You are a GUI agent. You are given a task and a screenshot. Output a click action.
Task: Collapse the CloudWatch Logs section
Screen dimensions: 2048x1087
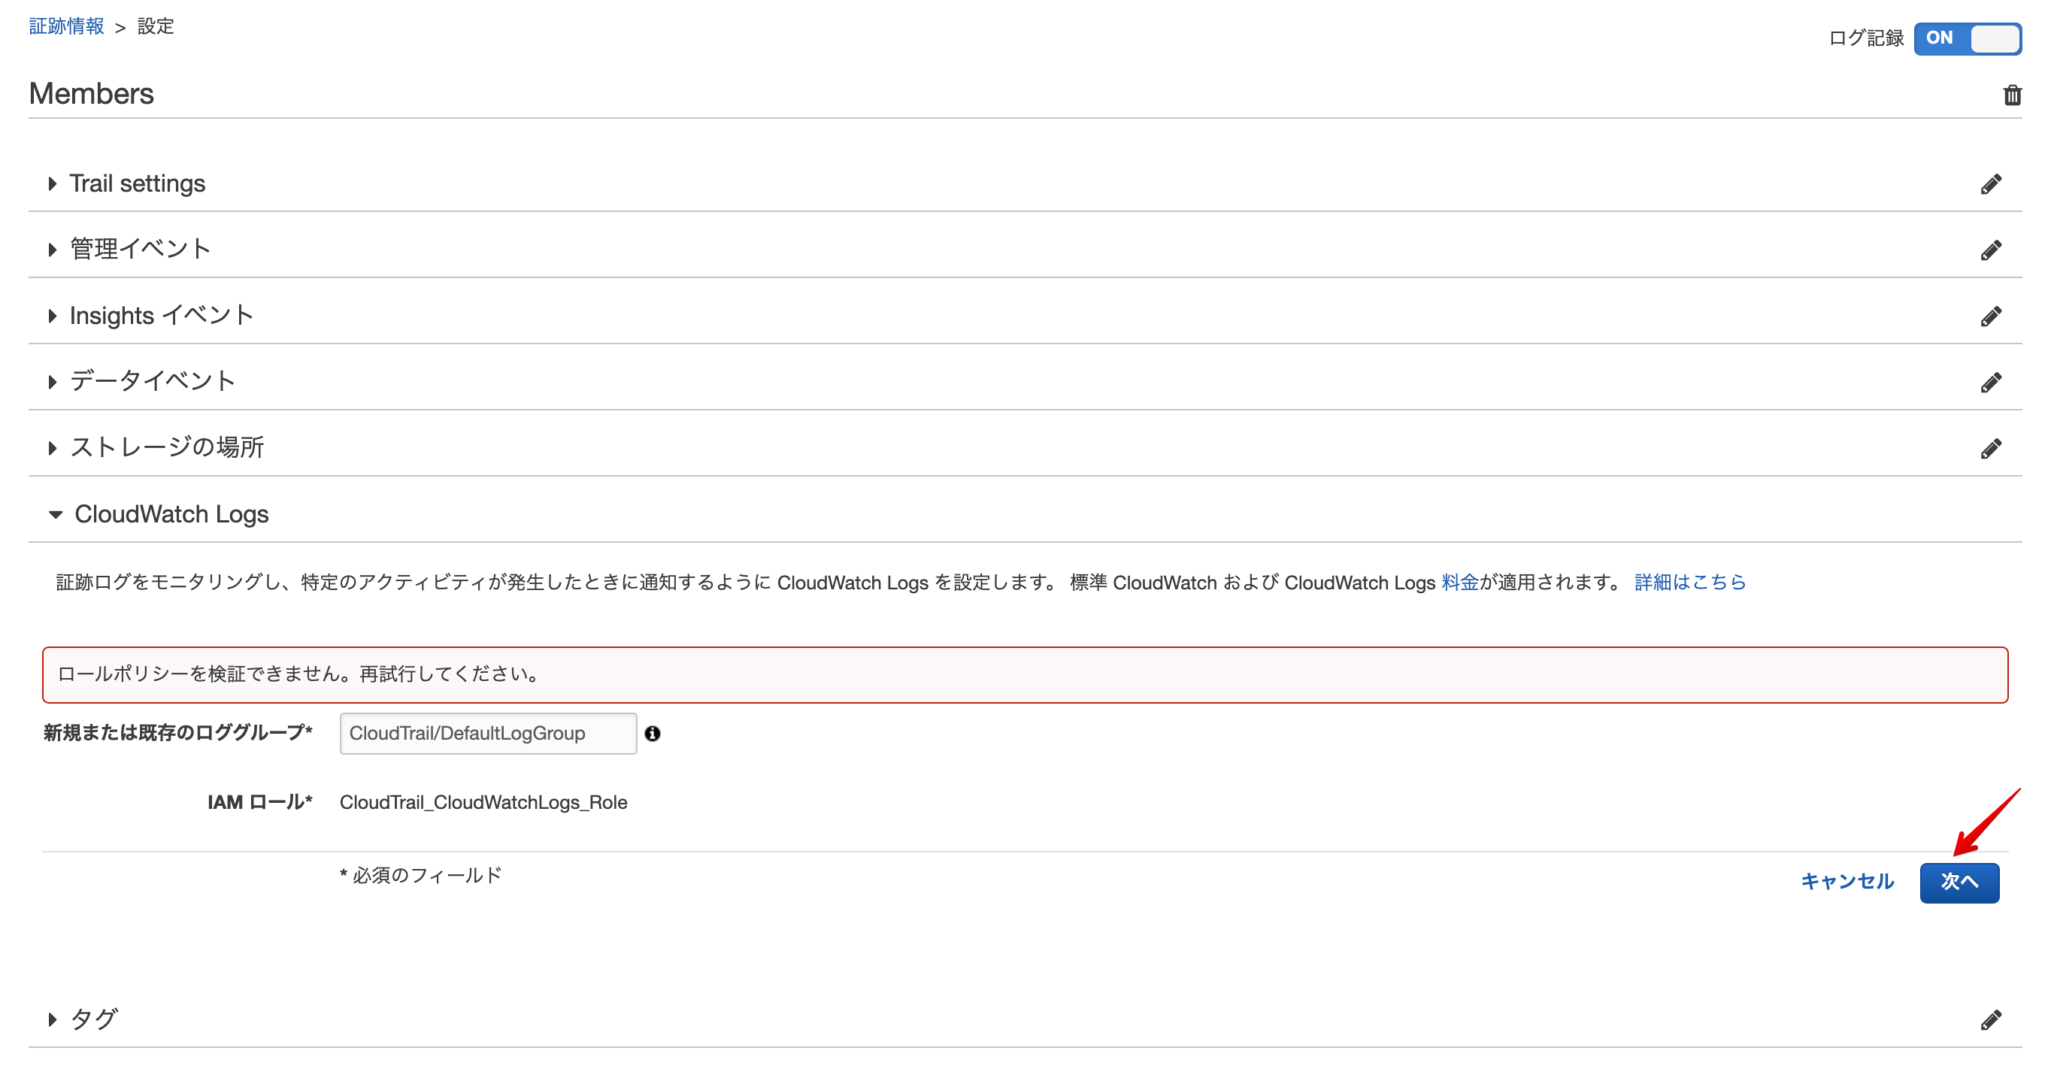coord(55,514)
